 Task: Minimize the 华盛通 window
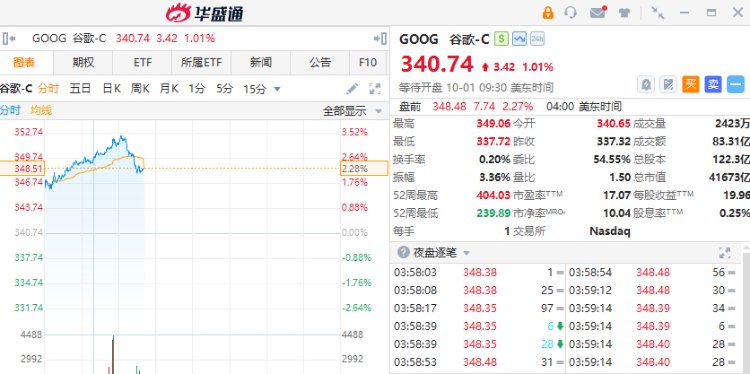tap(684, 12)
